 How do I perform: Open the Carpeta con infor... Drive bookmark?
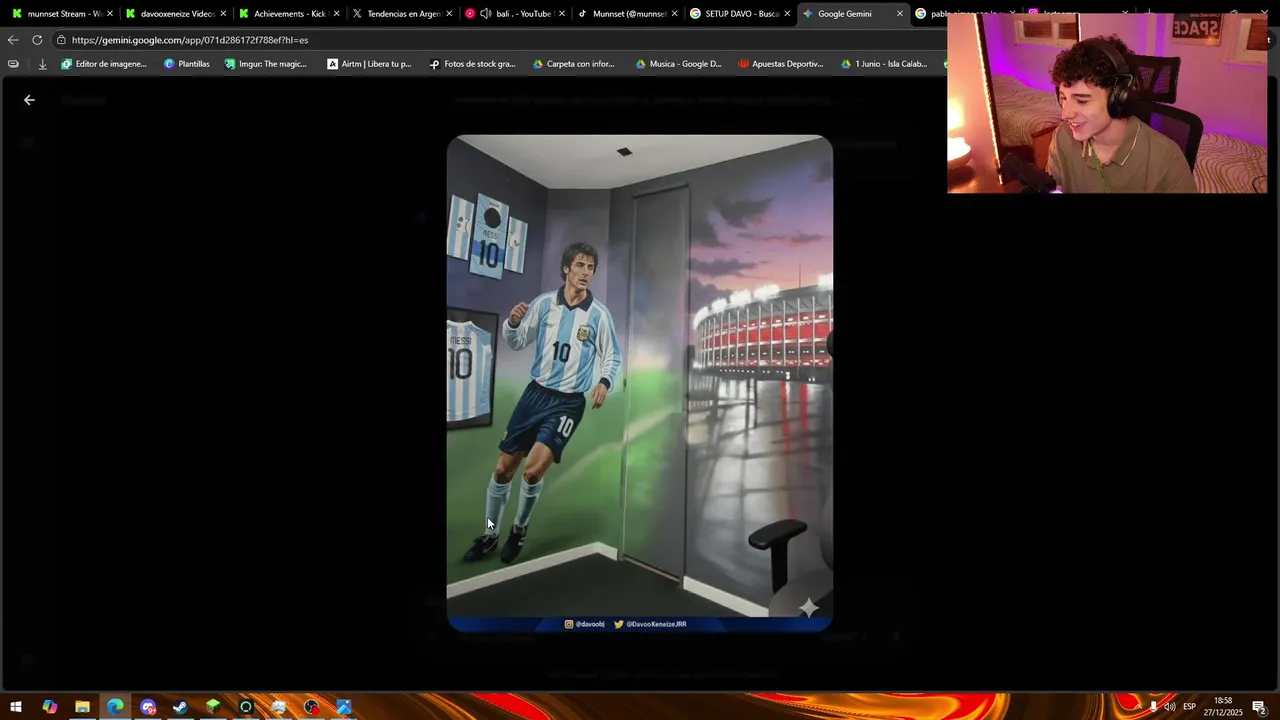pyautogui.click(x=573, y=64)
